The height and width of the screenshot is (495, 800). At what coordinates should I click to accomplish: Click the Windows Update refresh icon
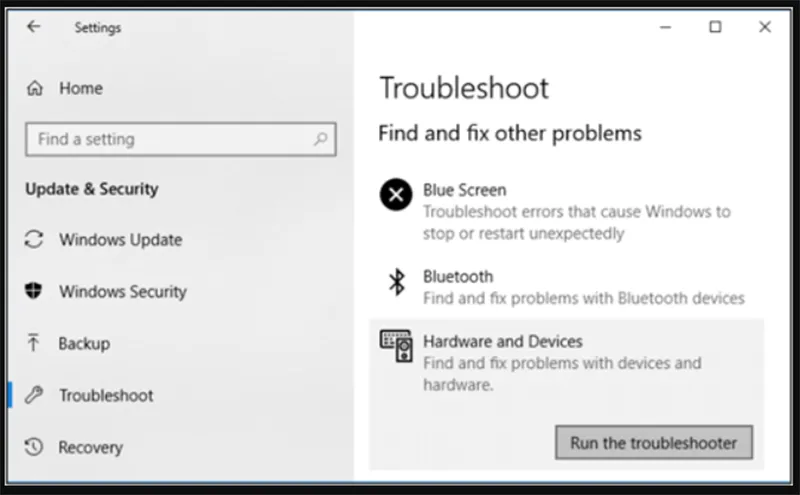tap(34, 239)
